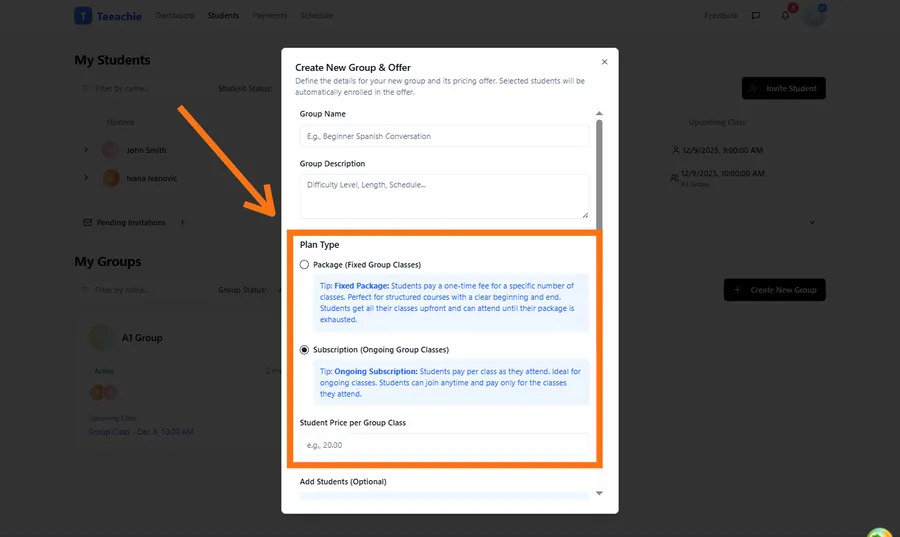Select Package (Fixed Group Classes) radio button

click(x=304, y=264)
